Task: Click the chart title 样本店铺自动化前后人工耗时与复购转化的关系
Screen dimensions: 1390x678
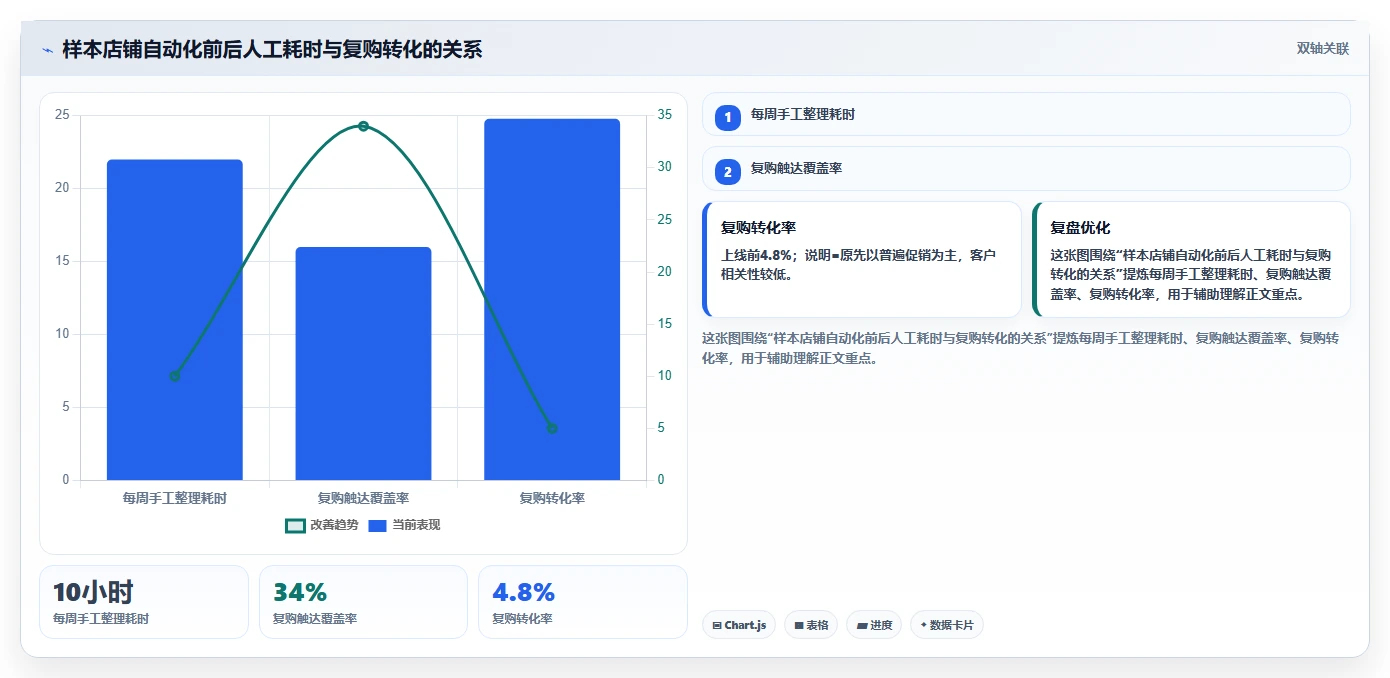Action: tap(272, 49)
